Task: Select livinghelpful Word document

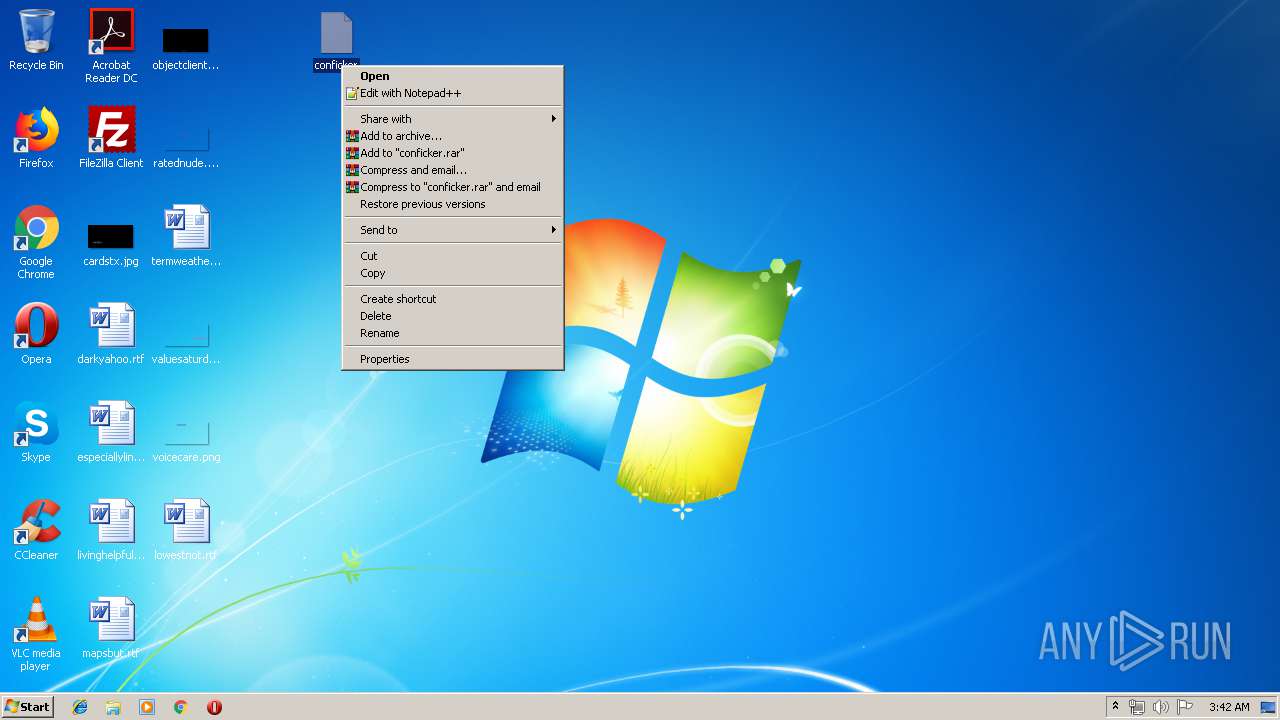Action: tap(111, 530)
